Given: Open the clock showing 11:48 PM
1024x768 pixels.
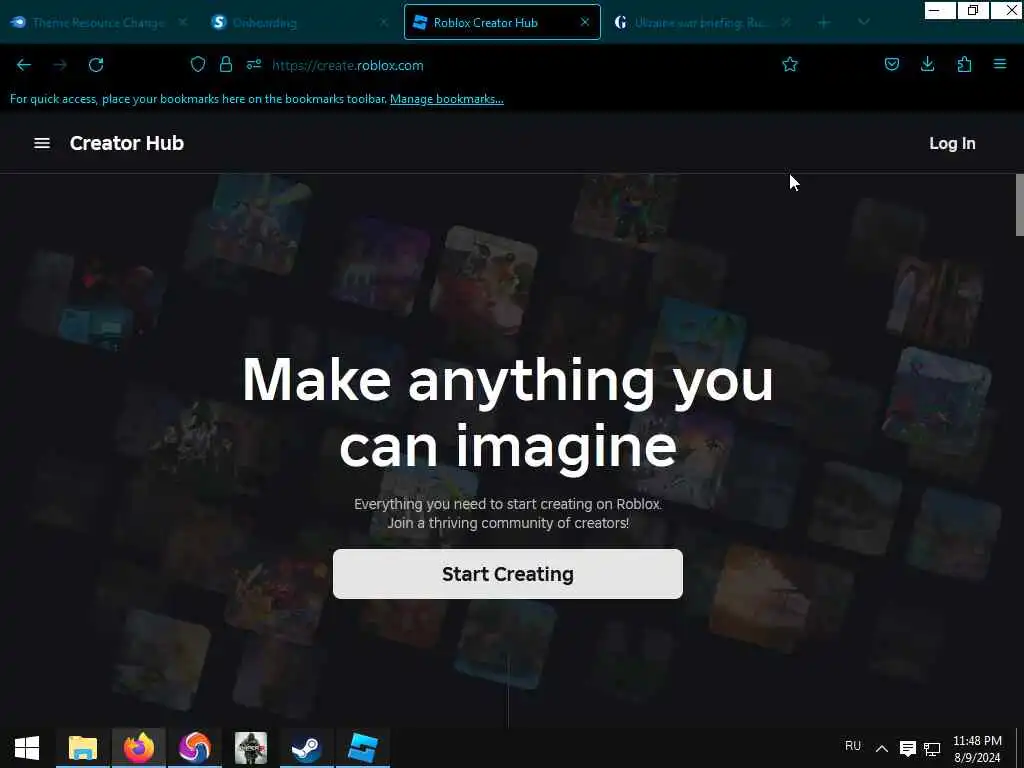Looking at the screenshot, I should click(x=977, y=749).
